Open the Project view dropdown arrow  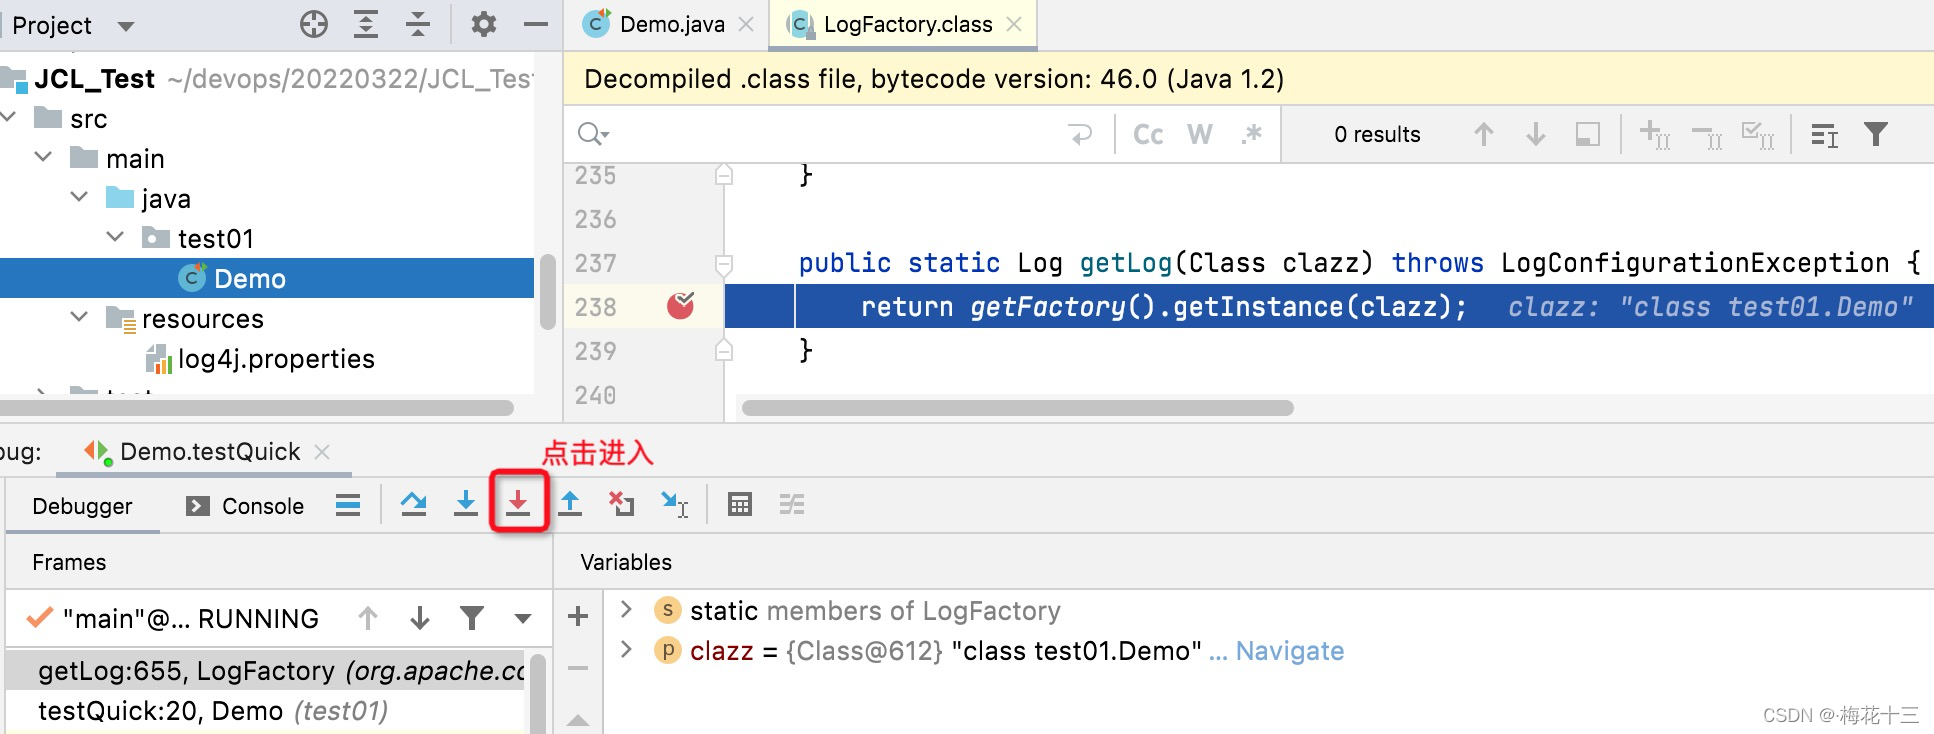(126, 26)
